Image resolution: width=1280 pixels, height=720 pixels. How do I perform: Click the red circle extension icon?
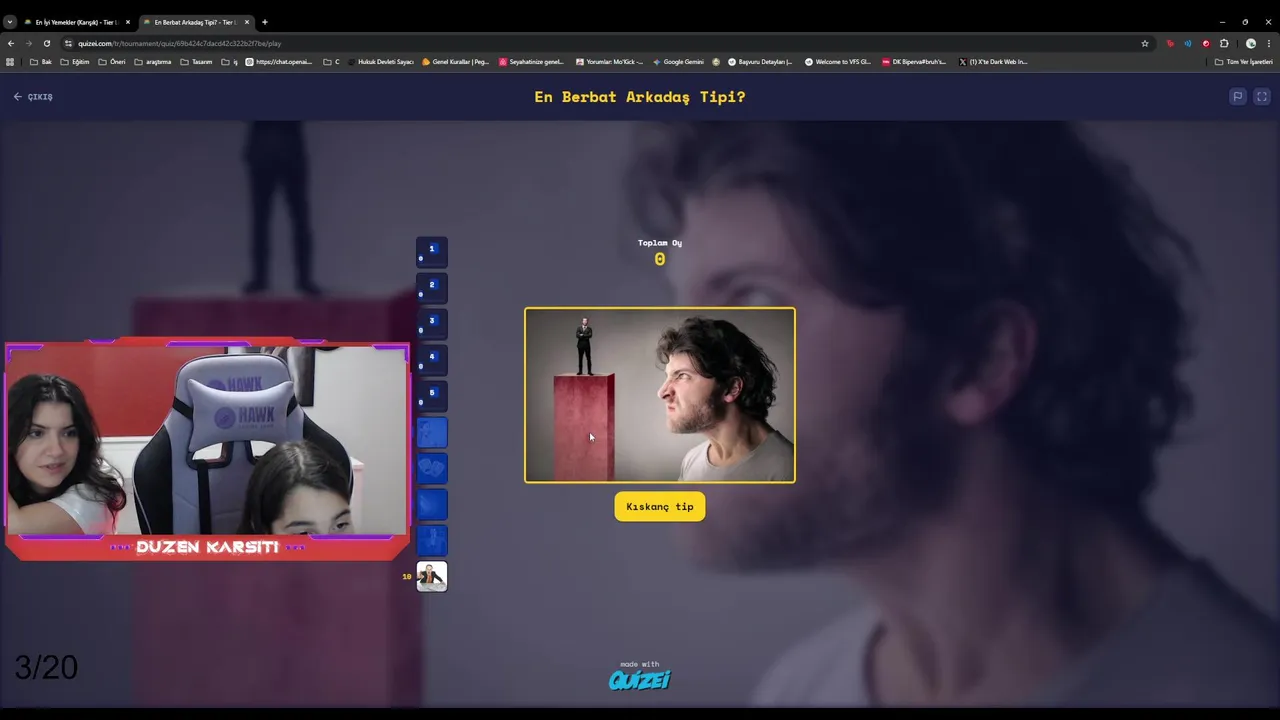click(x=1206, y=44)
